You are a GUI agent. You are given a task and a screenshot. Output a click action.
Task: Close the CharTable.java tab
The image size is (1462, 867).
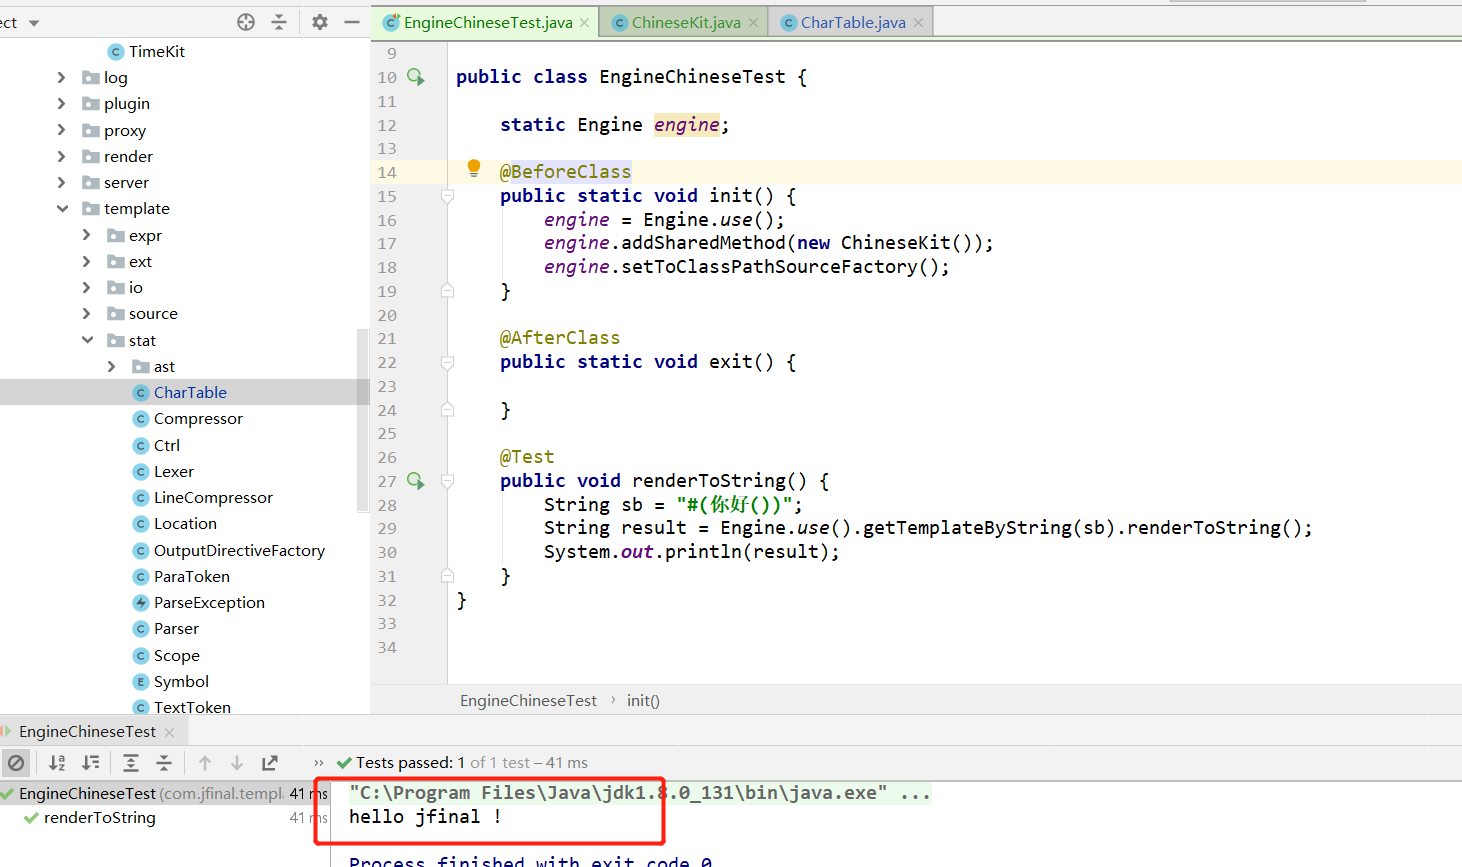[918, 22]
